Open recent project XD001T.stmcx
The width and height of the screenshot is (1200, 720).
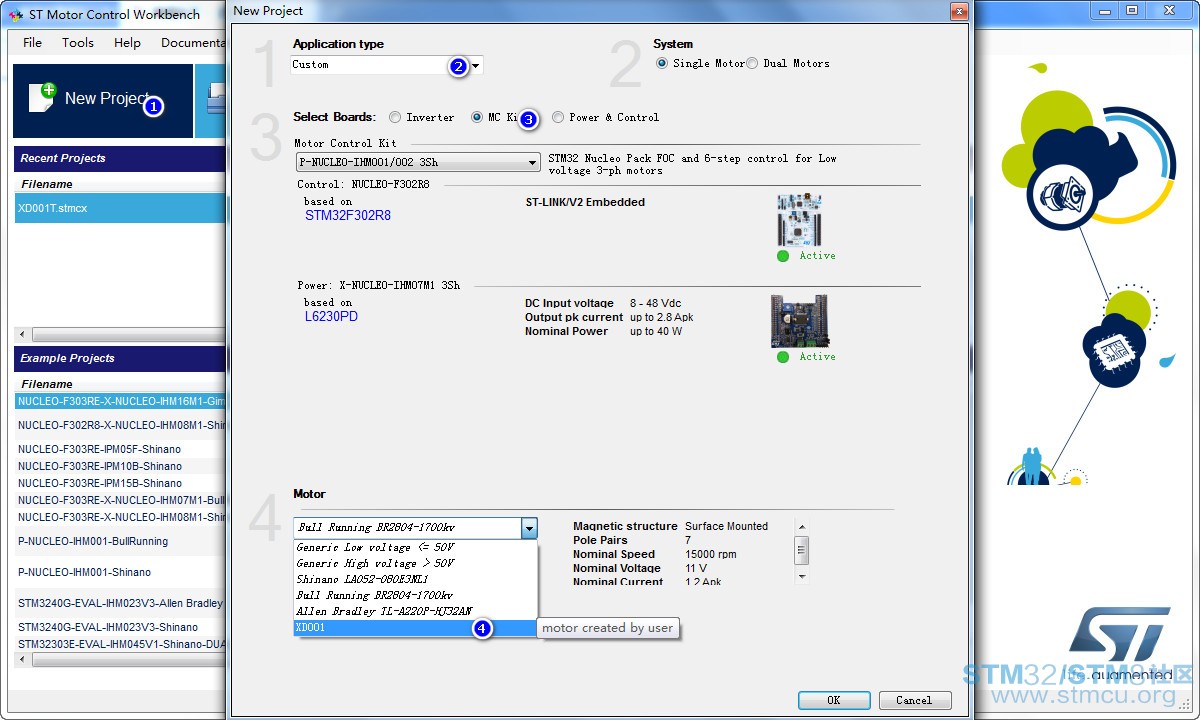pos(120,208)
